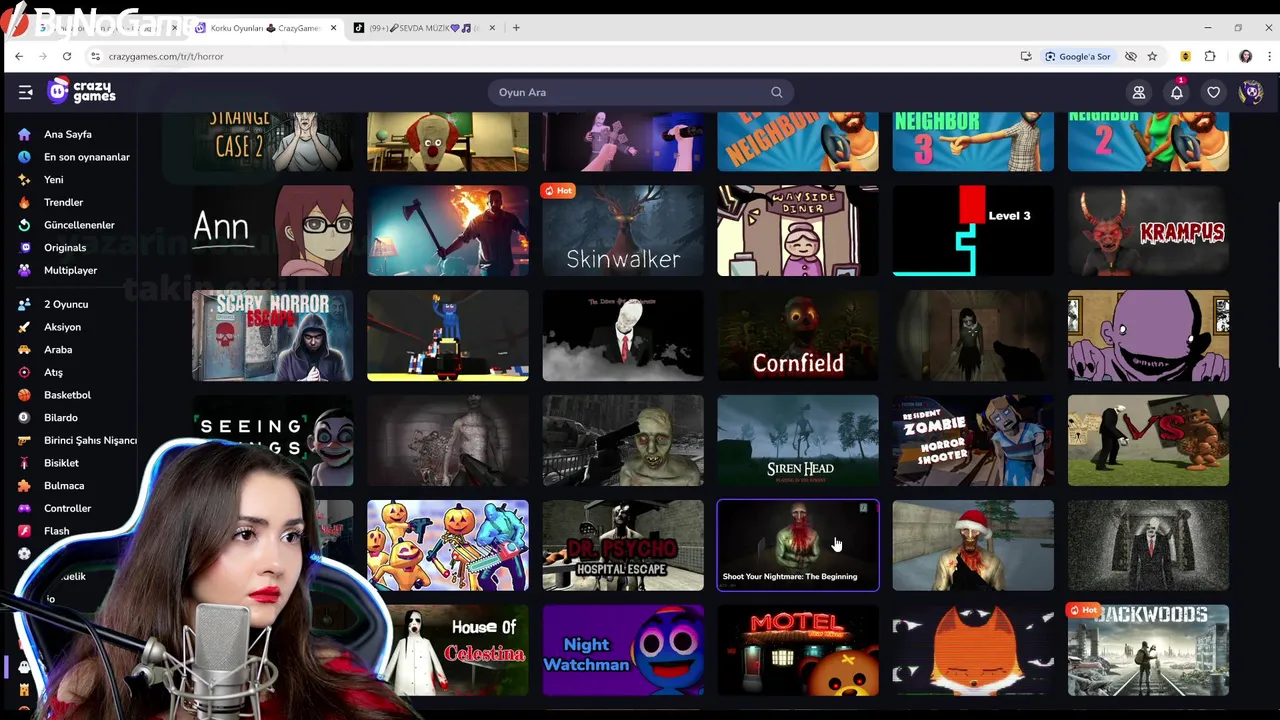Open the Skinwalker game thumbnail
Viewport: 1280px width, 720px height.
[x=622, y=231]
